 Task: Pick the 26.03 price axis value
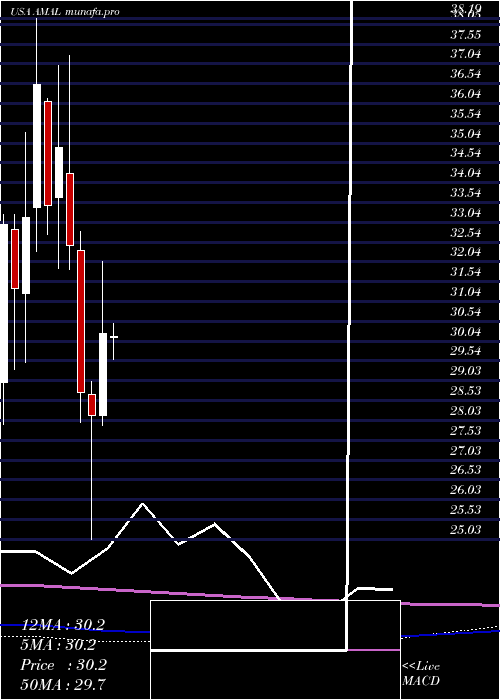pyautogui.click(x=465, y=490)
